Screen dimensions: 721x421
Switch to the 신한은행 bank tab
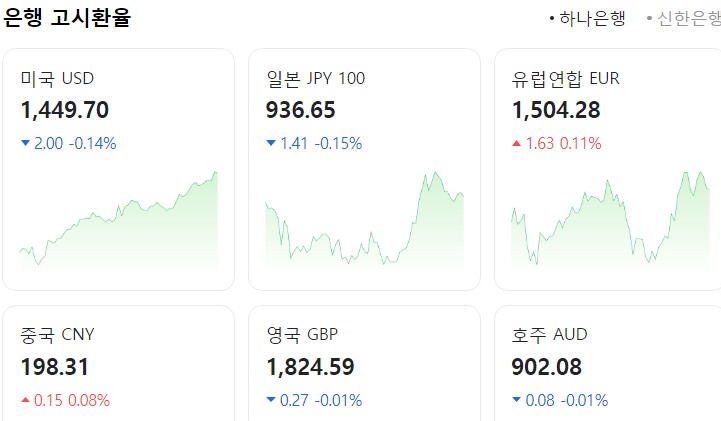click(x=688, y=18)
